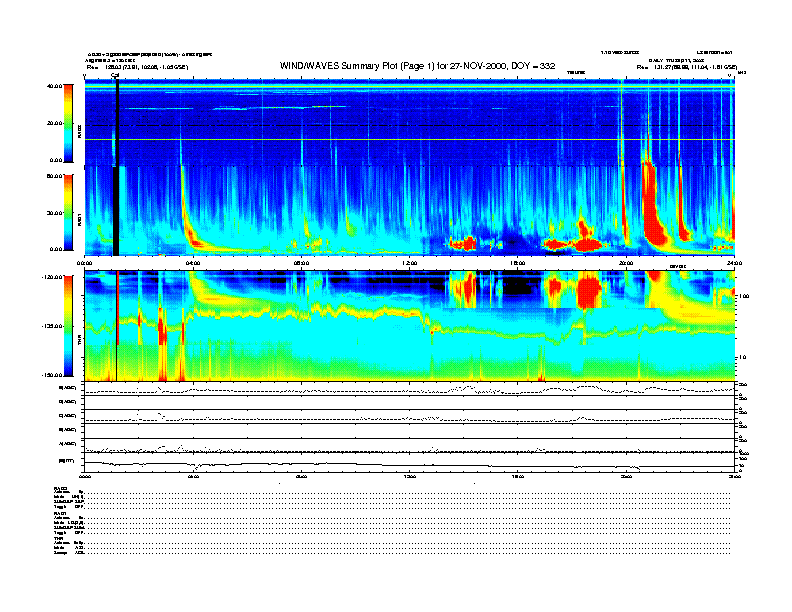This screenshot has width=792, height=612.
Task: Click the TNR heading in the status table
Action: (x=58, y=539)
